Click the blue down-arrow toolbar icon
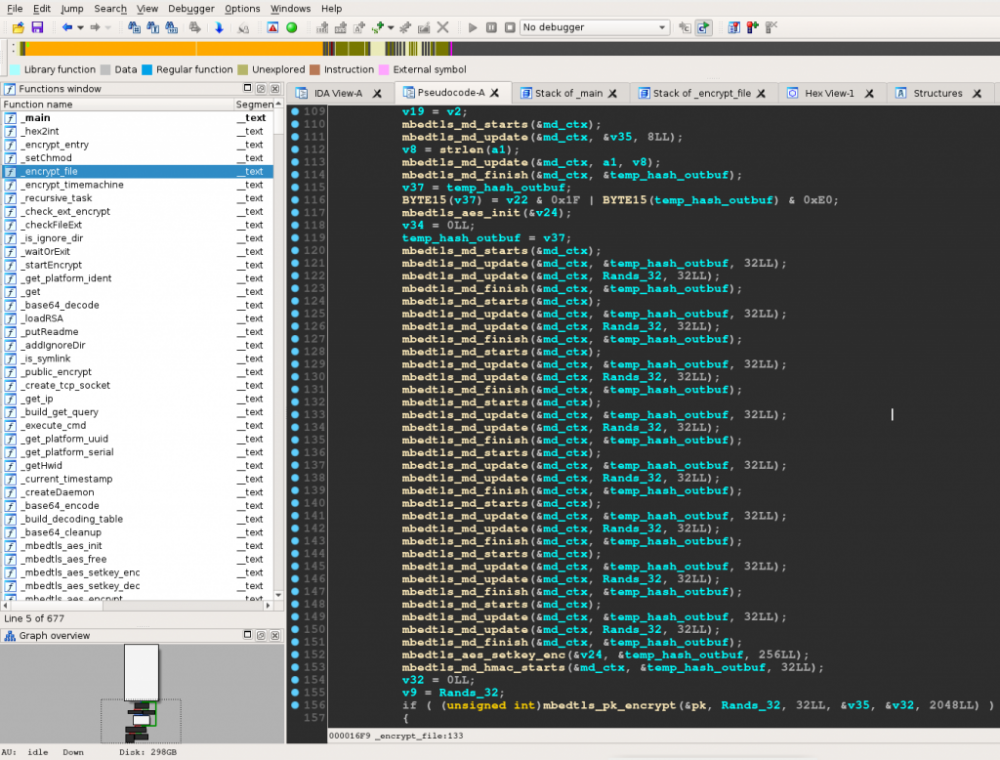 (x=219, y=27)
